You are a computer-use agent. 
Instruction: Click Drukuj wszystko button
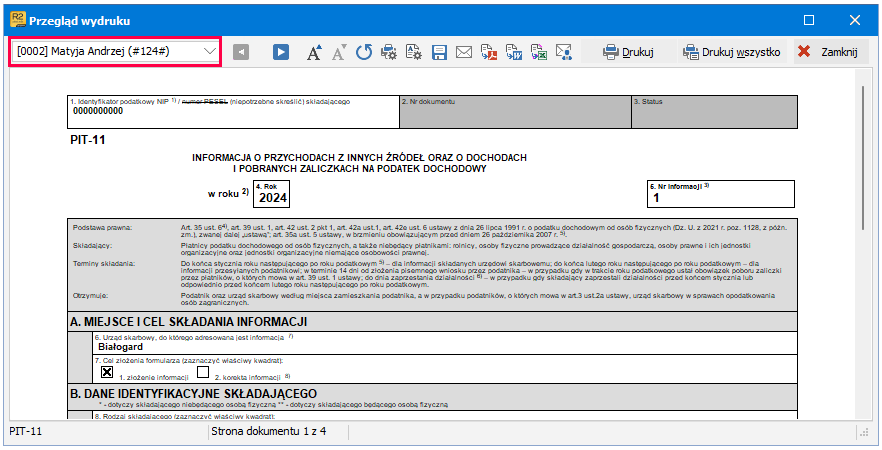(x=731, y=52)
